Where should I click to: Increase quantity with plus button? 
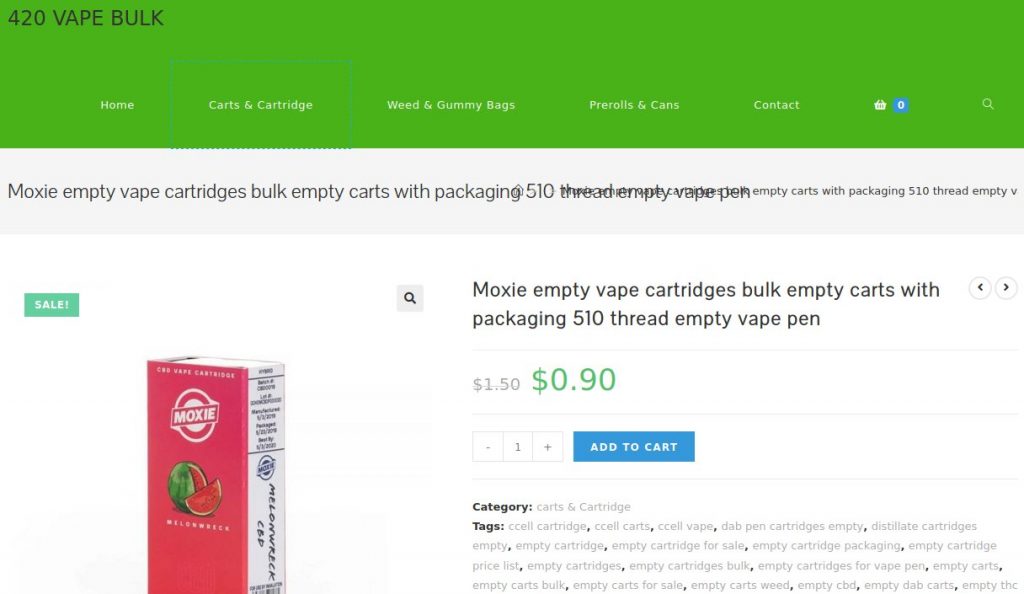pos(547,446)
